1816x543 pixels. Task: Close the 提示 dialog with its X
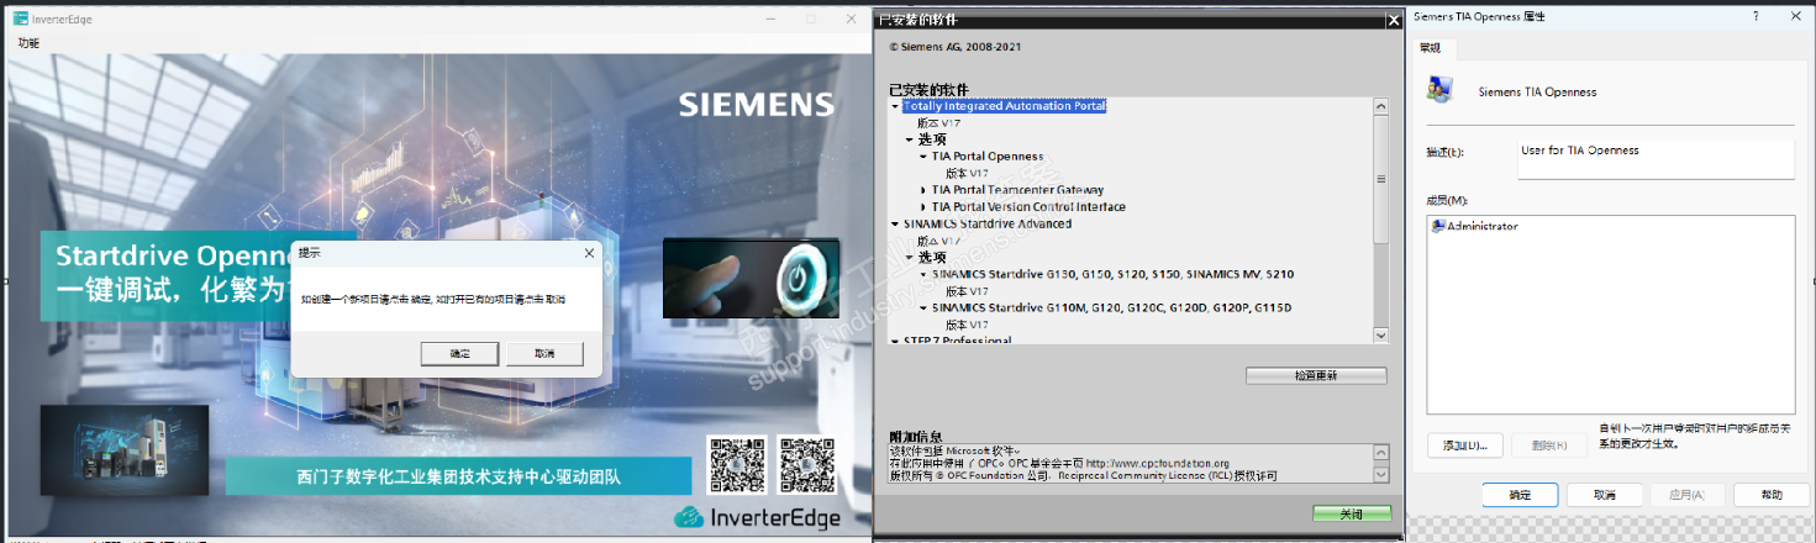(x=589, y=253)
